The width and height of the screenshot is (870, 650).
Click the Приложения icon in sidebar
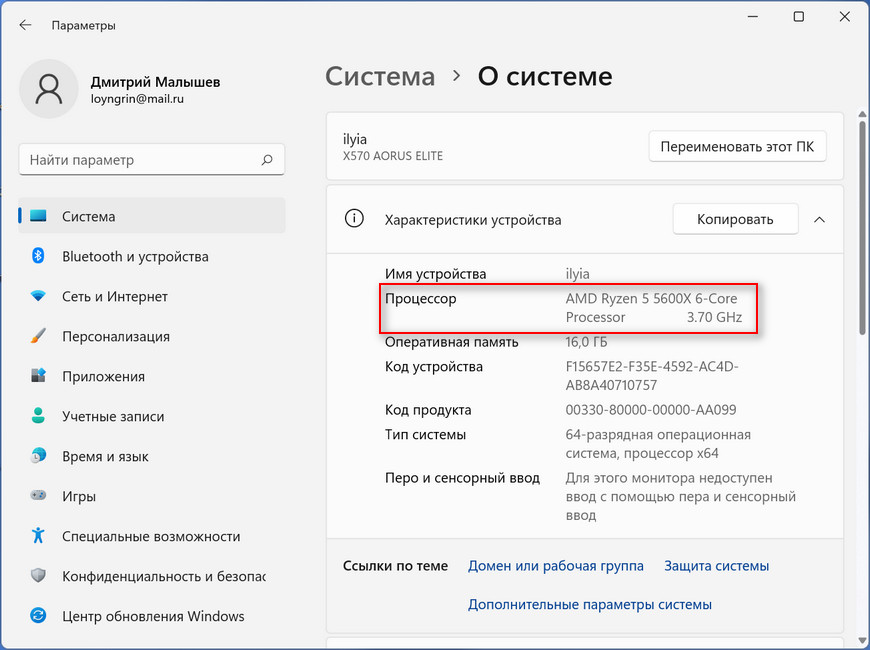38,376
